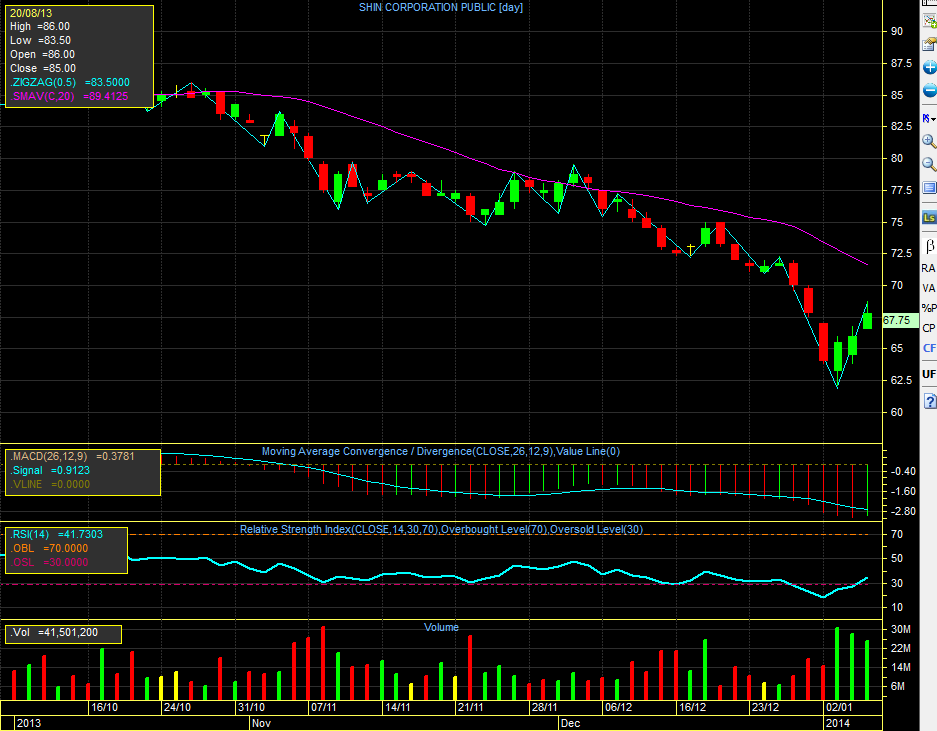Click the blue window layout icon
Viewport: 937px width, 731px height.
(929, 188)
